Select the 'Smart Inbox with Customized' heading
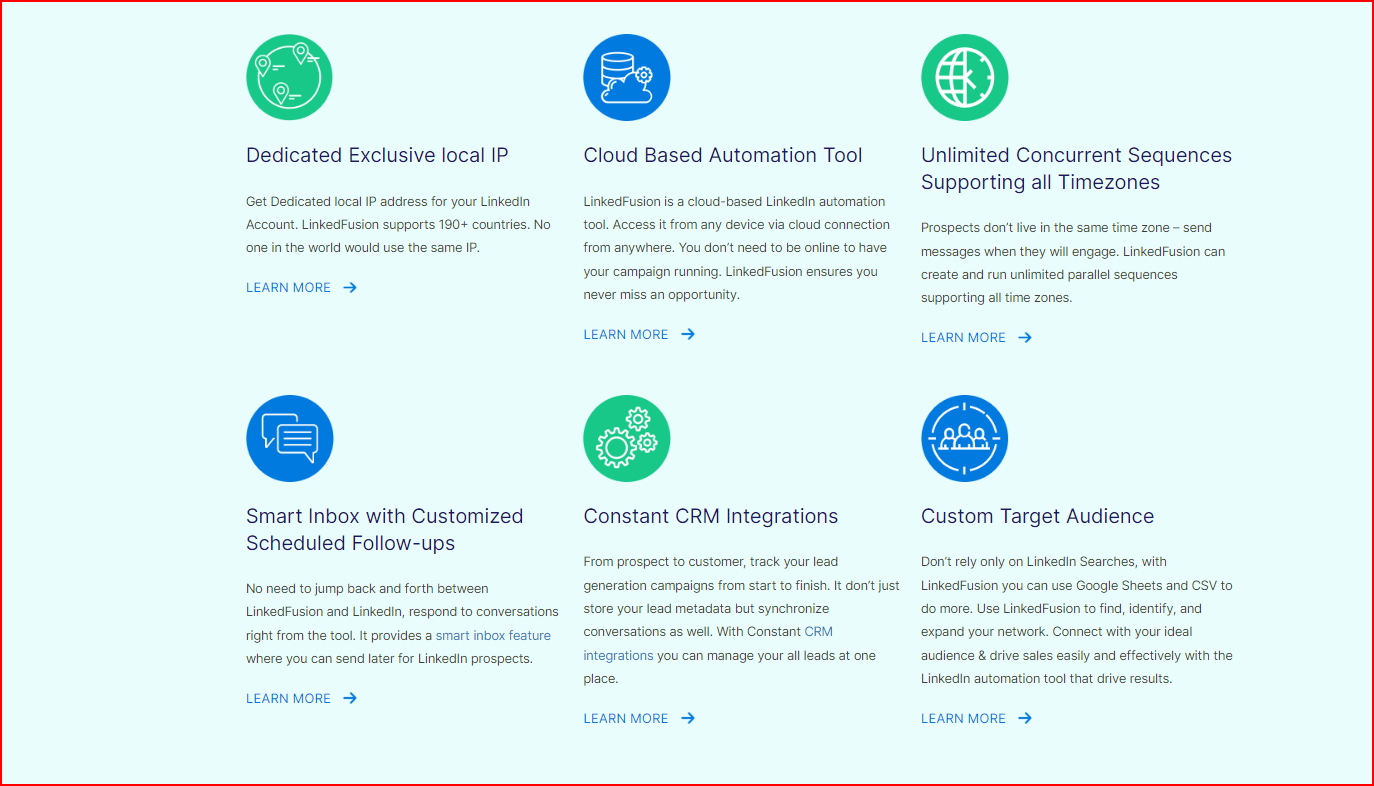This screenshot has width=1374, height=786. (x=385, y=529)
